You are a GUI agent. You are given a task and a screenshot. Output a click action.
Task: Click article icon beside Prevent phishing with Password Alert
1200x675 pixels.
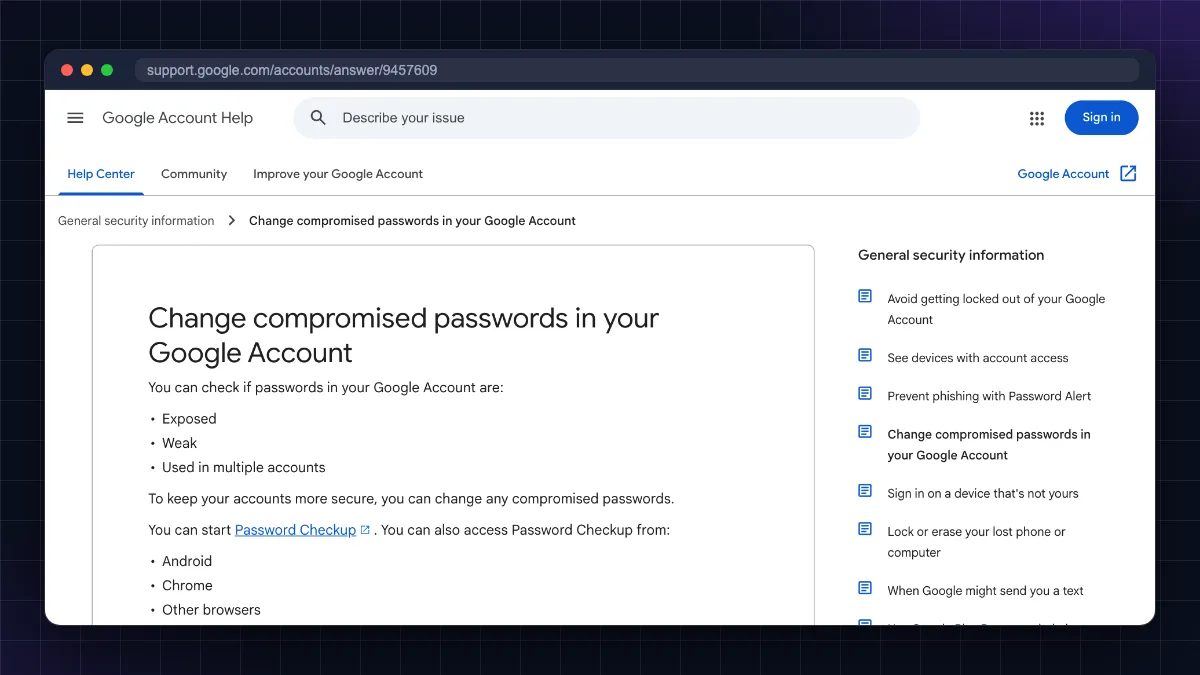coord(865,393)
